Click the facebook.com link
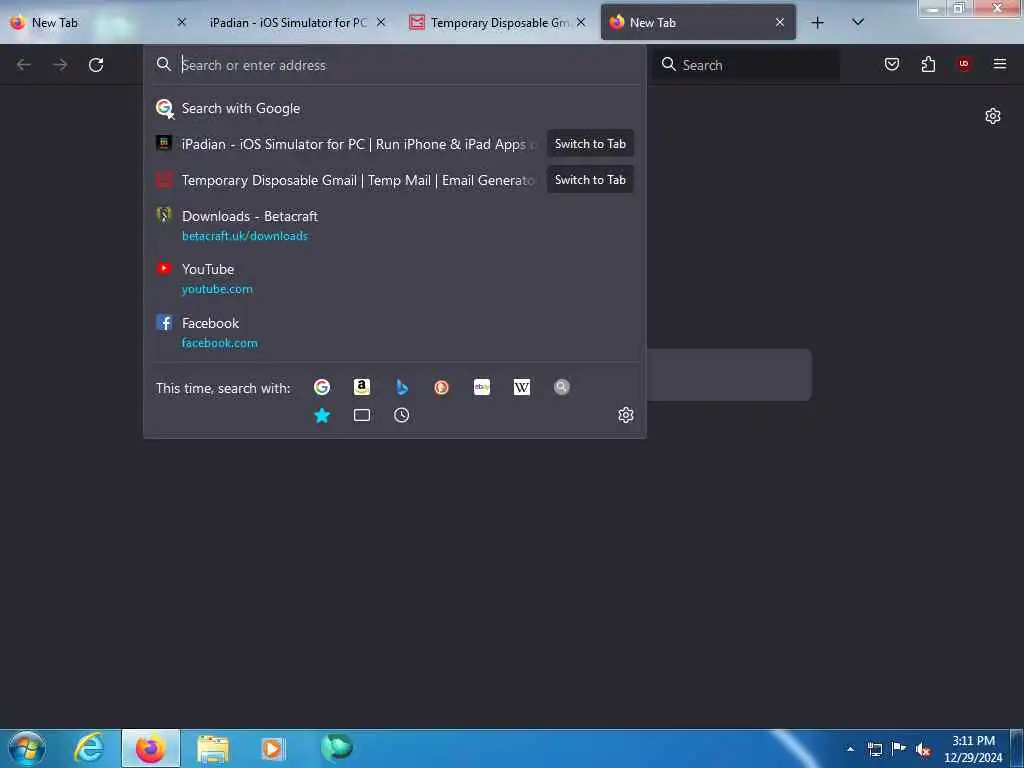 click(x=219, y=343)
